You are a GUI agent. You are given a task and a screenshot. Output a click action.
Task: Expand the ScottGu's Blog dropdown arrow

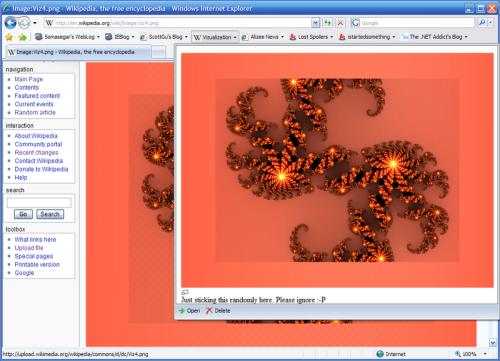tap(186, 37)
